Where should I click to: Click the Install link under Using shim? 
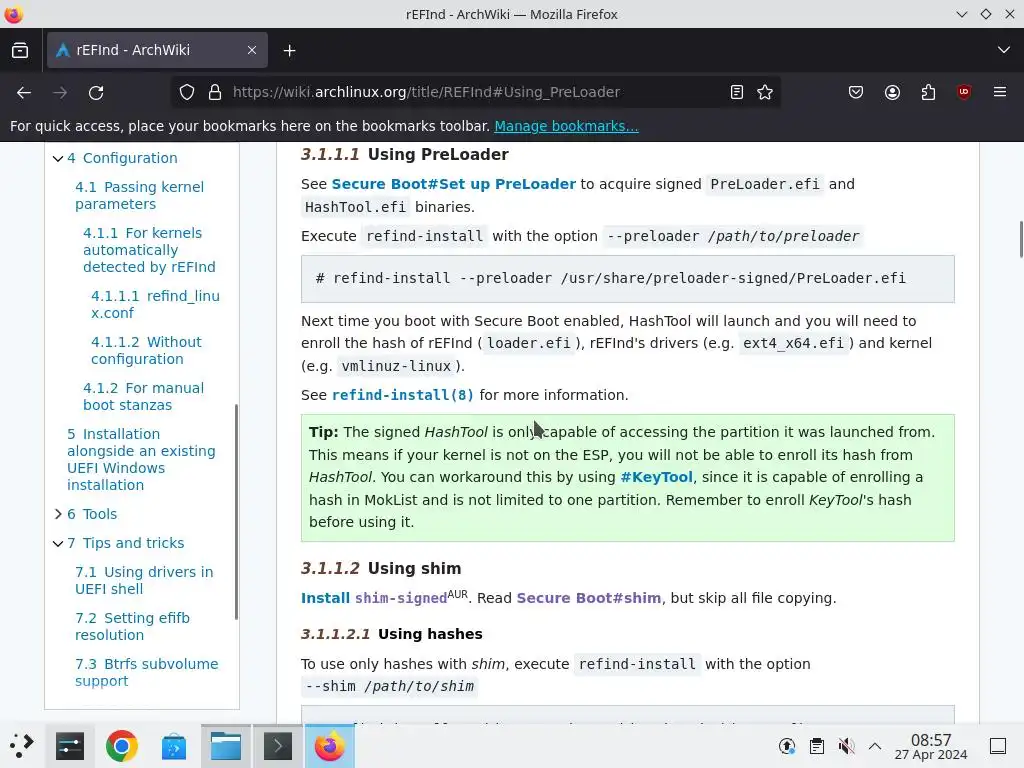pyautogui.click(x=325, y=598)
